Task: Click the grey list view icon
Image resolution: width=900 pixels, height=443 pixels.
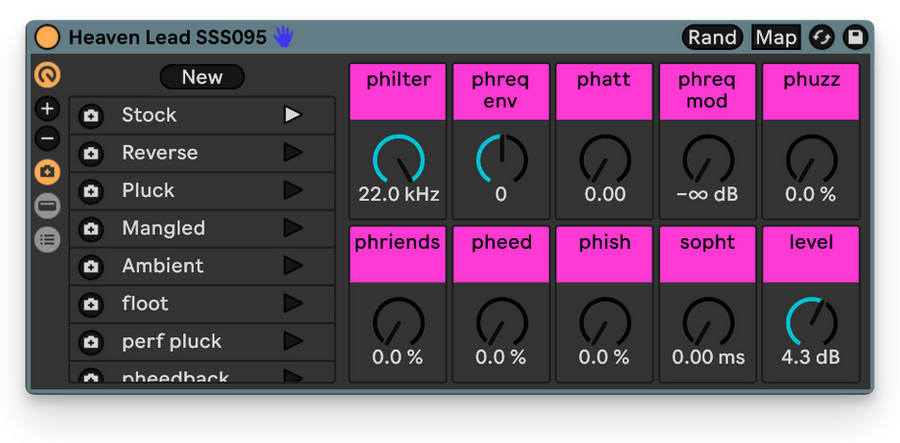Action: click(x=48, y=239)
